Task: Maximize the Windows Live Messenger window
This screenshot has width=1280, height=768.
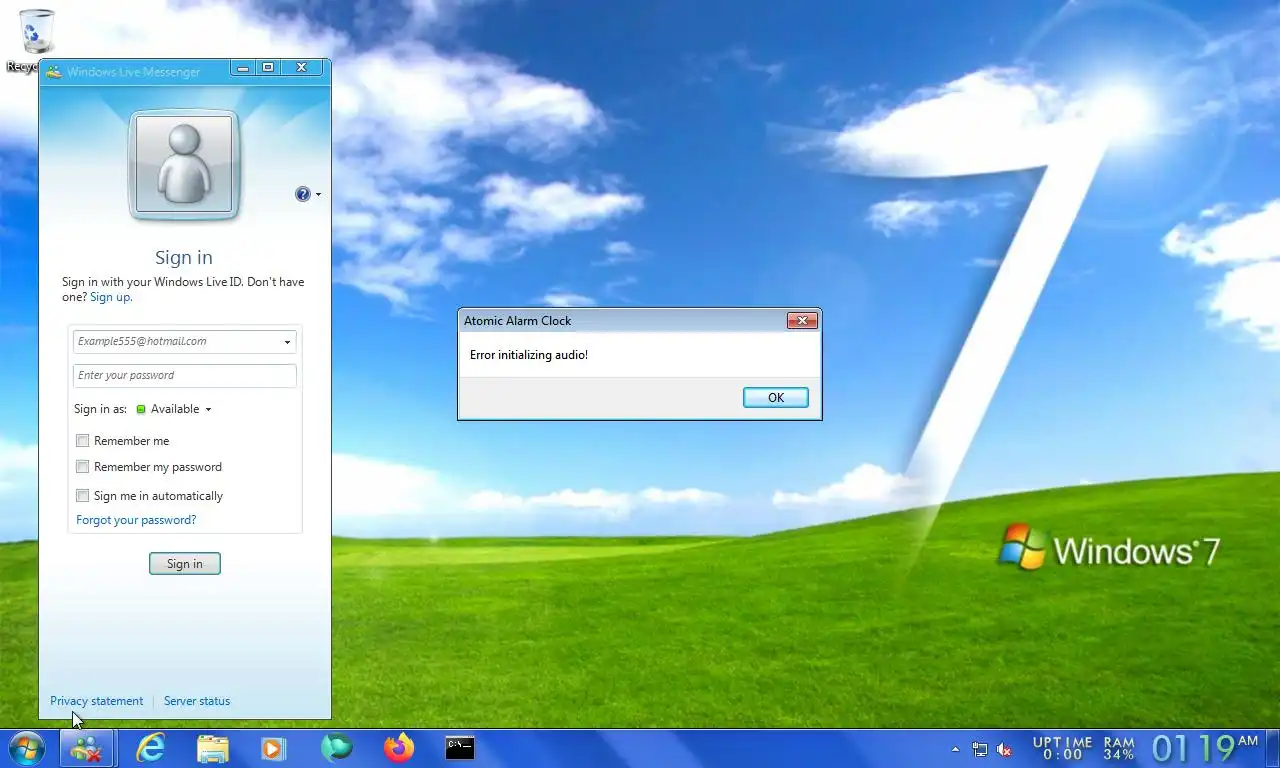Action: 267,68
